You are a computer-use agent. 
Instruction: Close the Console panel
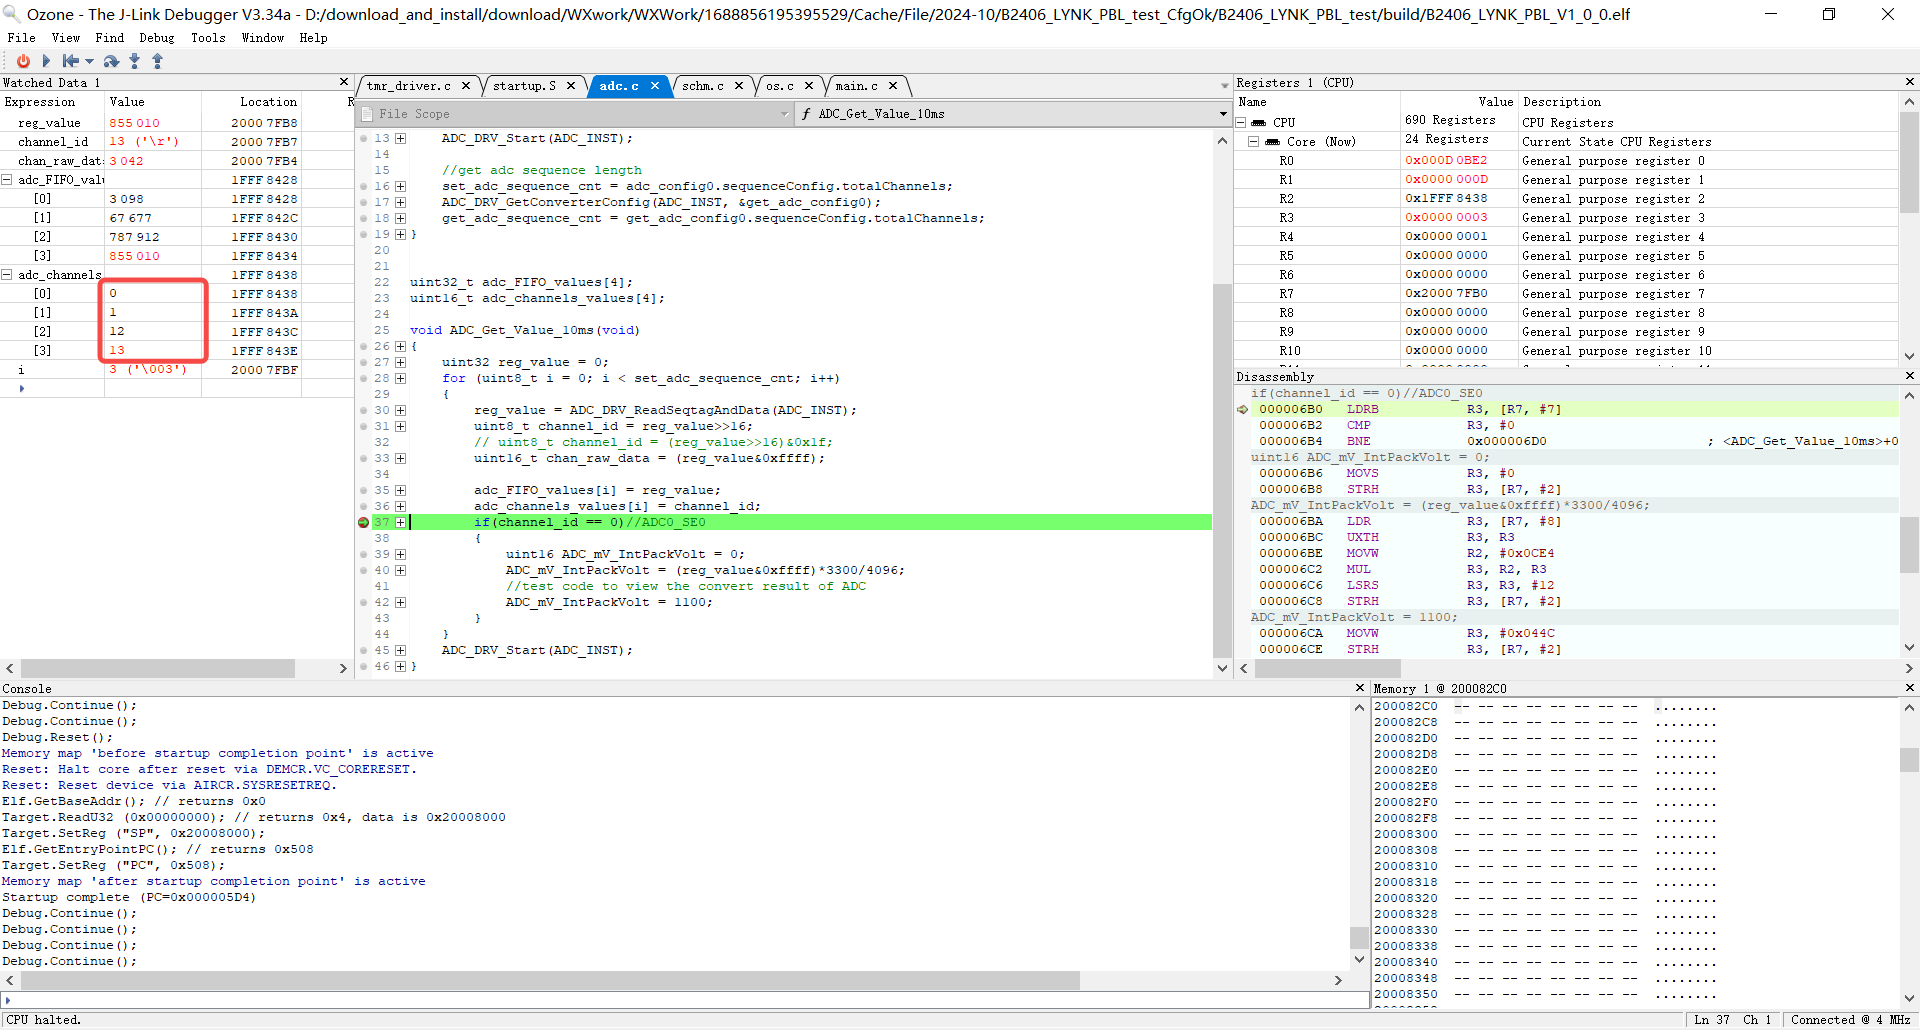tap(1360, 688)
